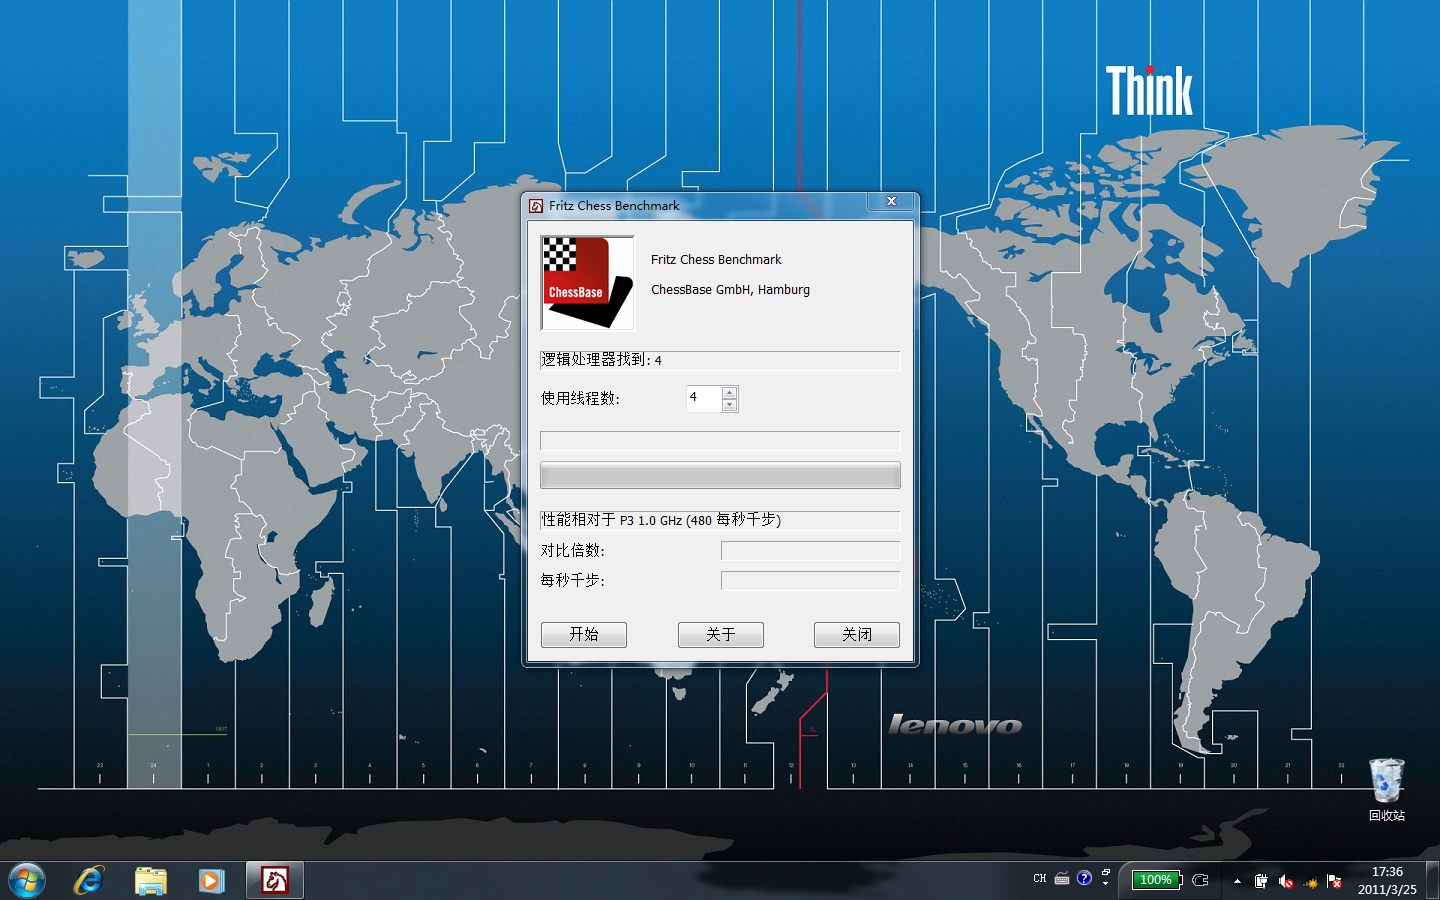Click the 关于 button

tap(720, 634)
